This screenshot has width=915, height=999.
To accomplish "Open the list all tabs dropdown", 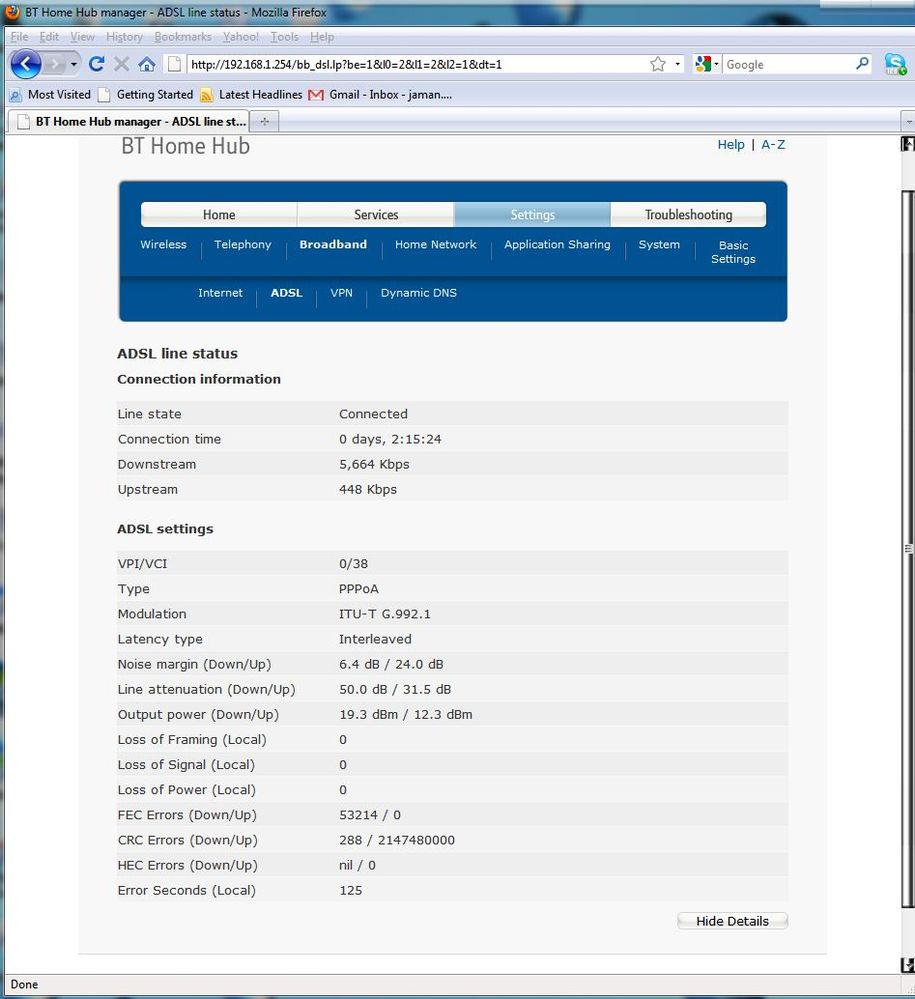I will click(908, 121).
